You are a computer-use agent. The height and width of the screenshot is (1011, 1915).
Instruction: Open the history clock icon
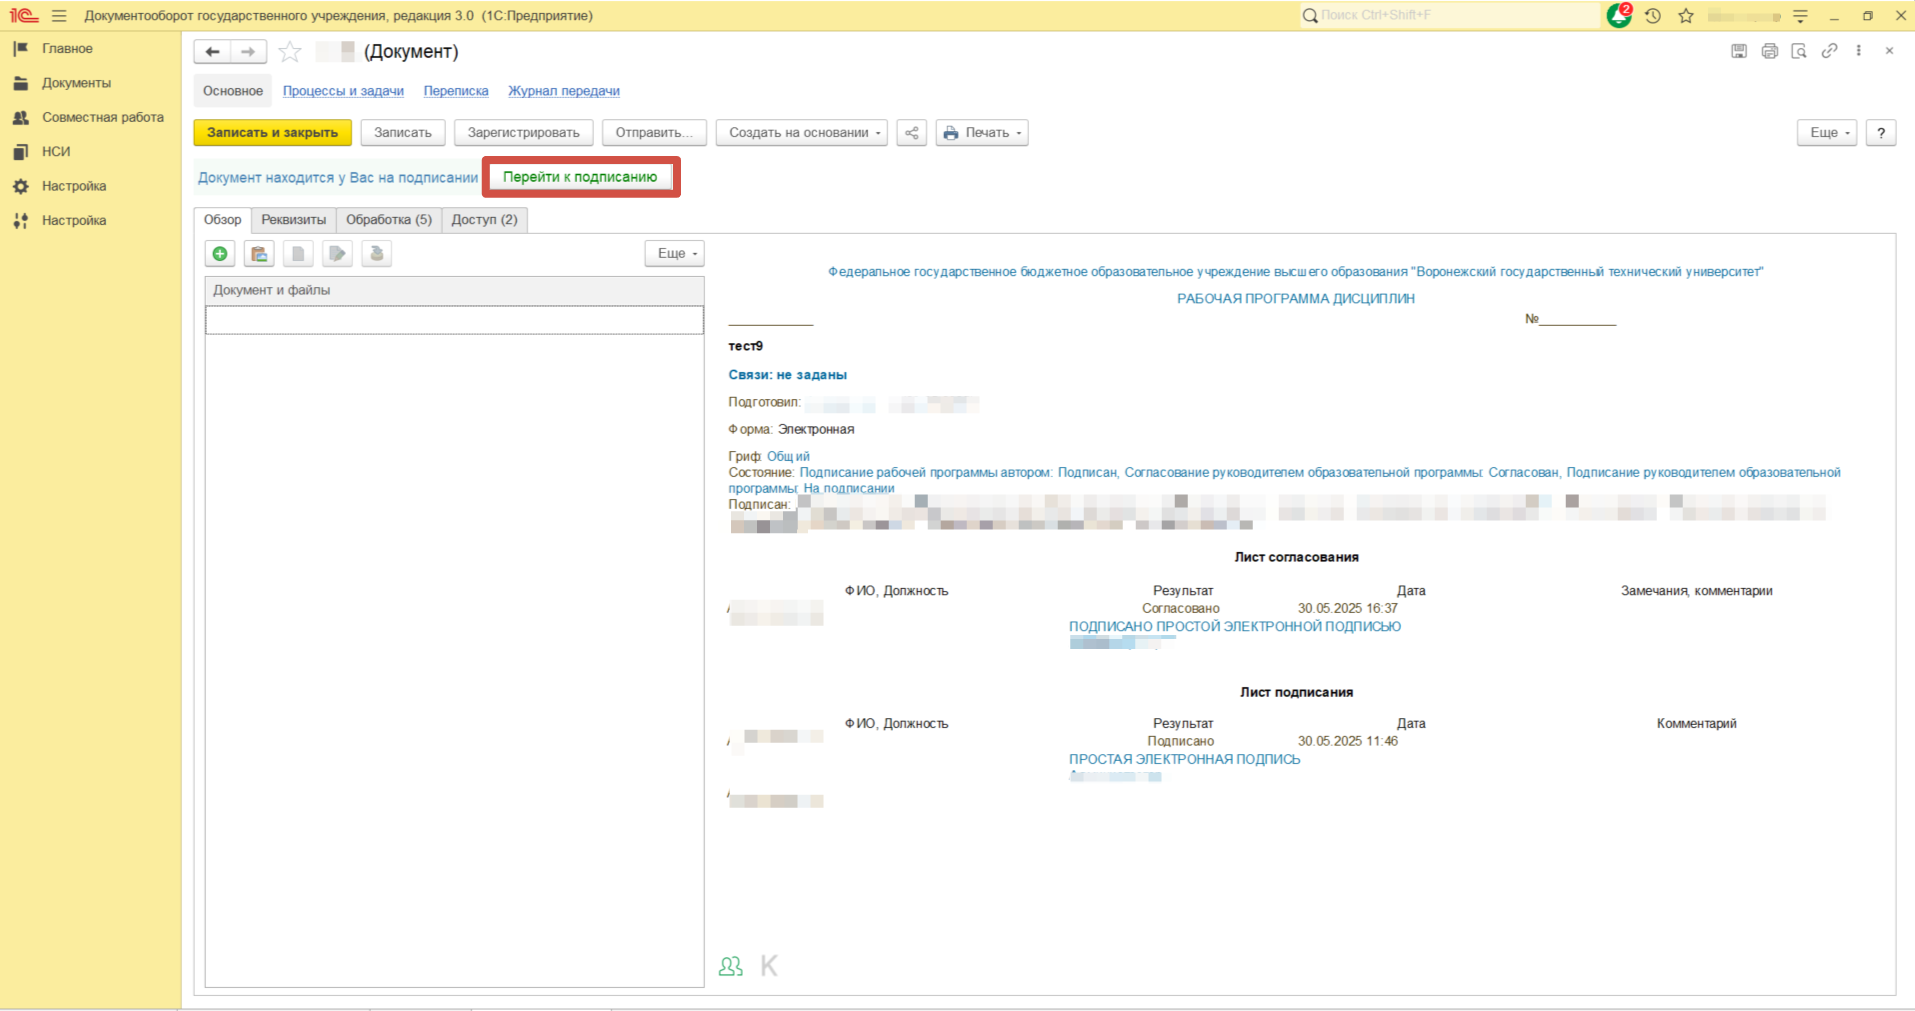pyautogui.click(x=1653, y=16)
